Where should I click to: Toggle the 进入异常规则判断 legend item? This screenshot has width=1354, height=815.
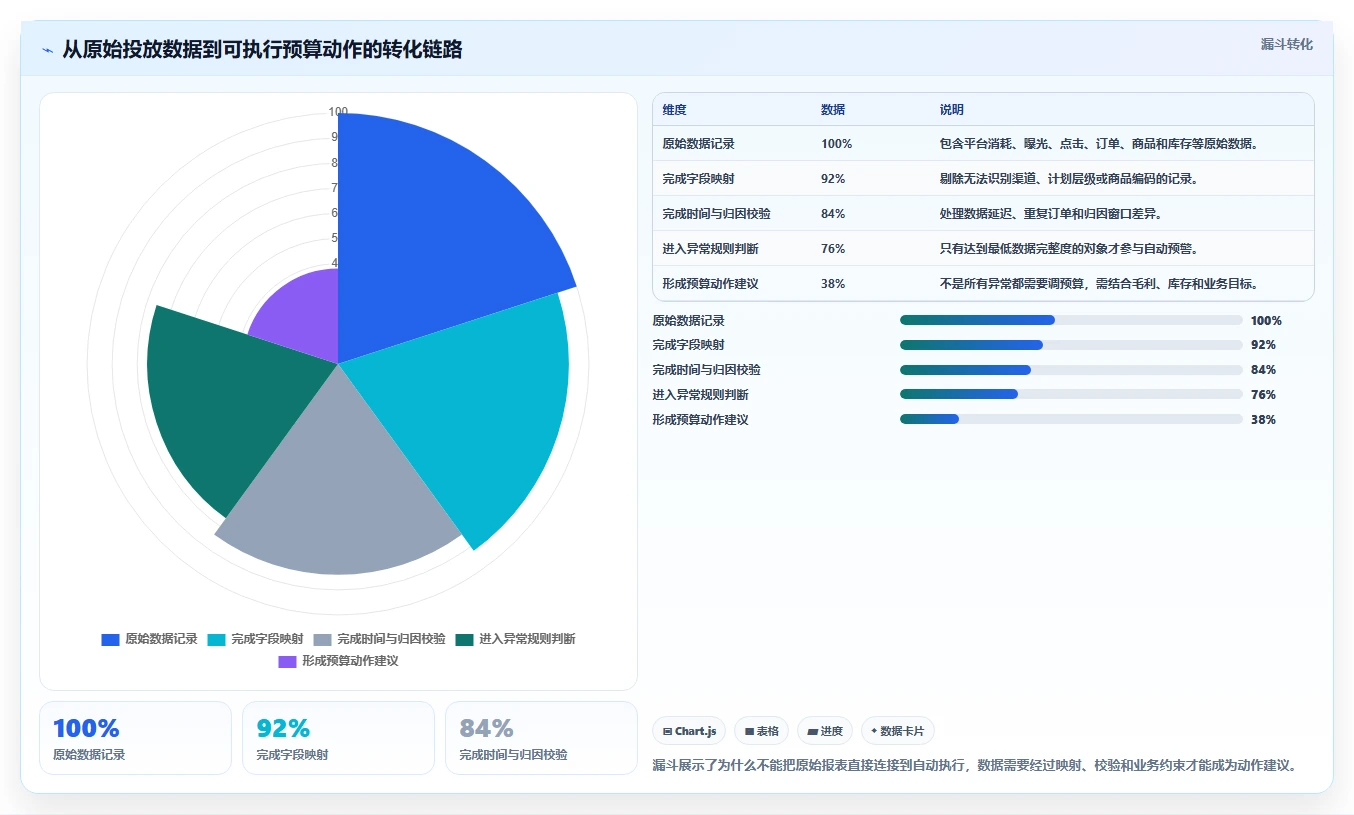[515, 639]
